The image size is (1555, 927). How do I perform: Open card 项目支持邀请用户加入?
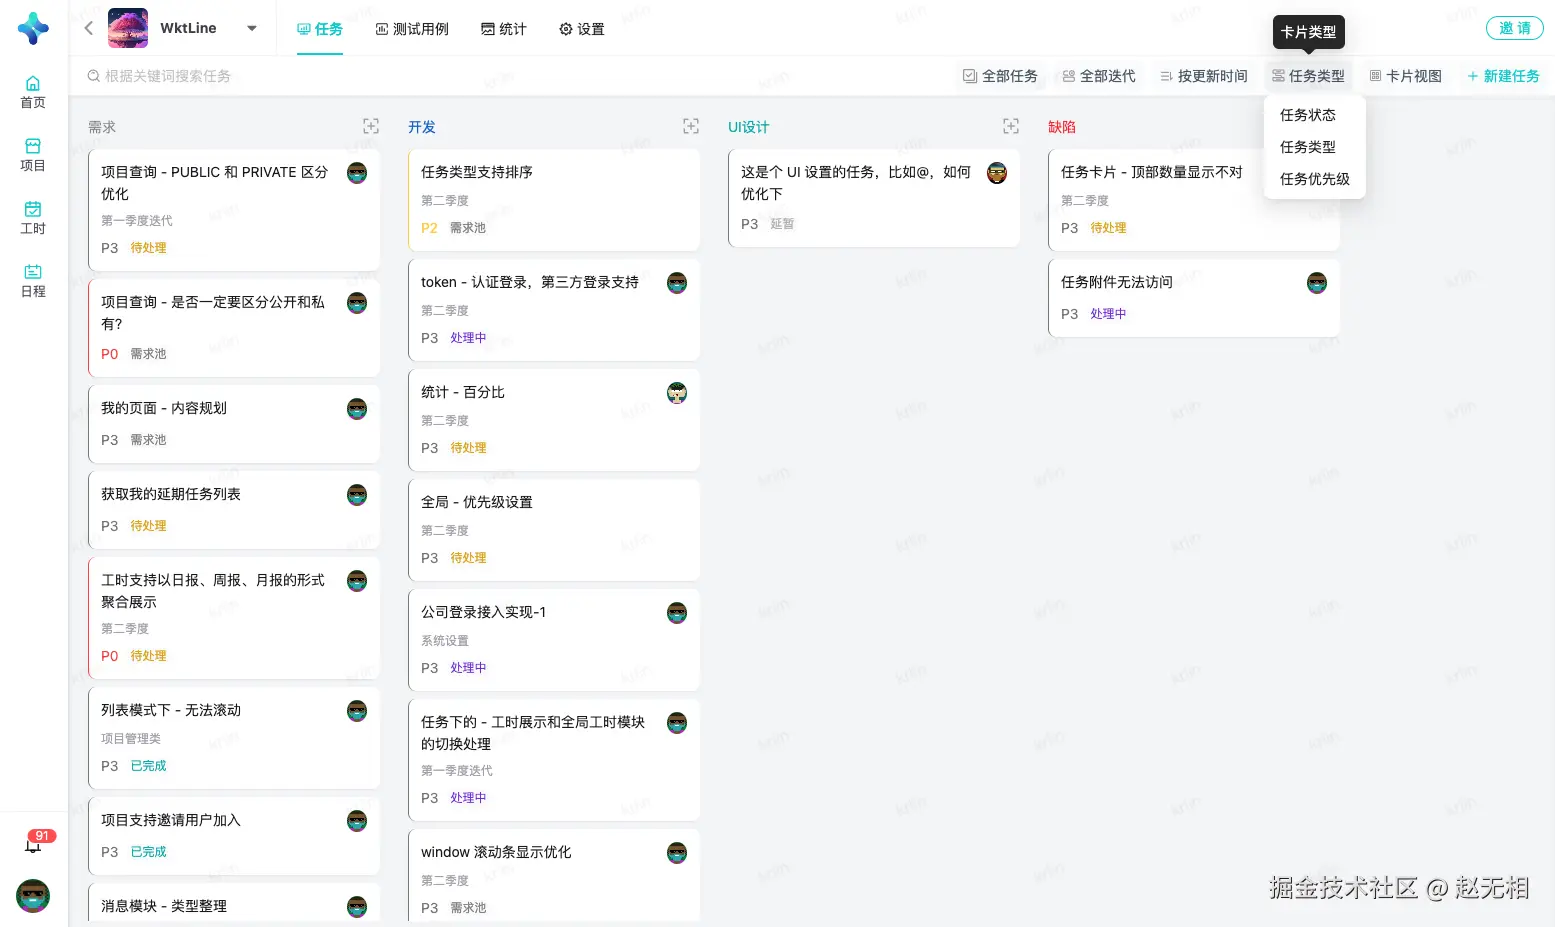(x=234, y=836)
